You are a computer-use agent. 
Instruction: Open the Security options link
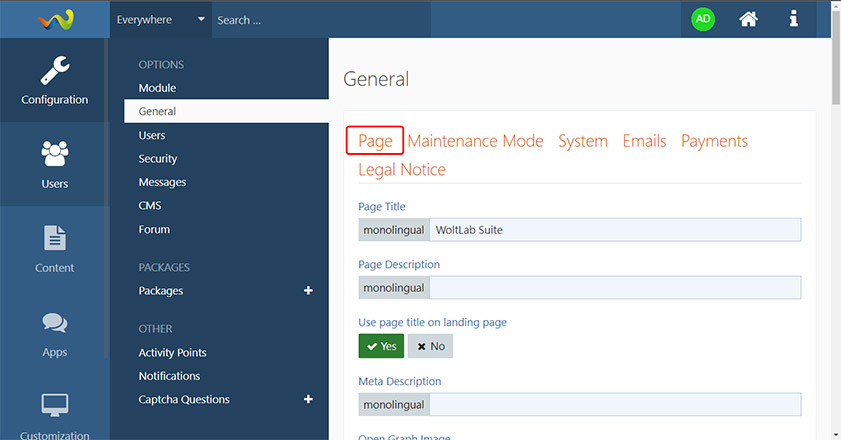[158, 159]
